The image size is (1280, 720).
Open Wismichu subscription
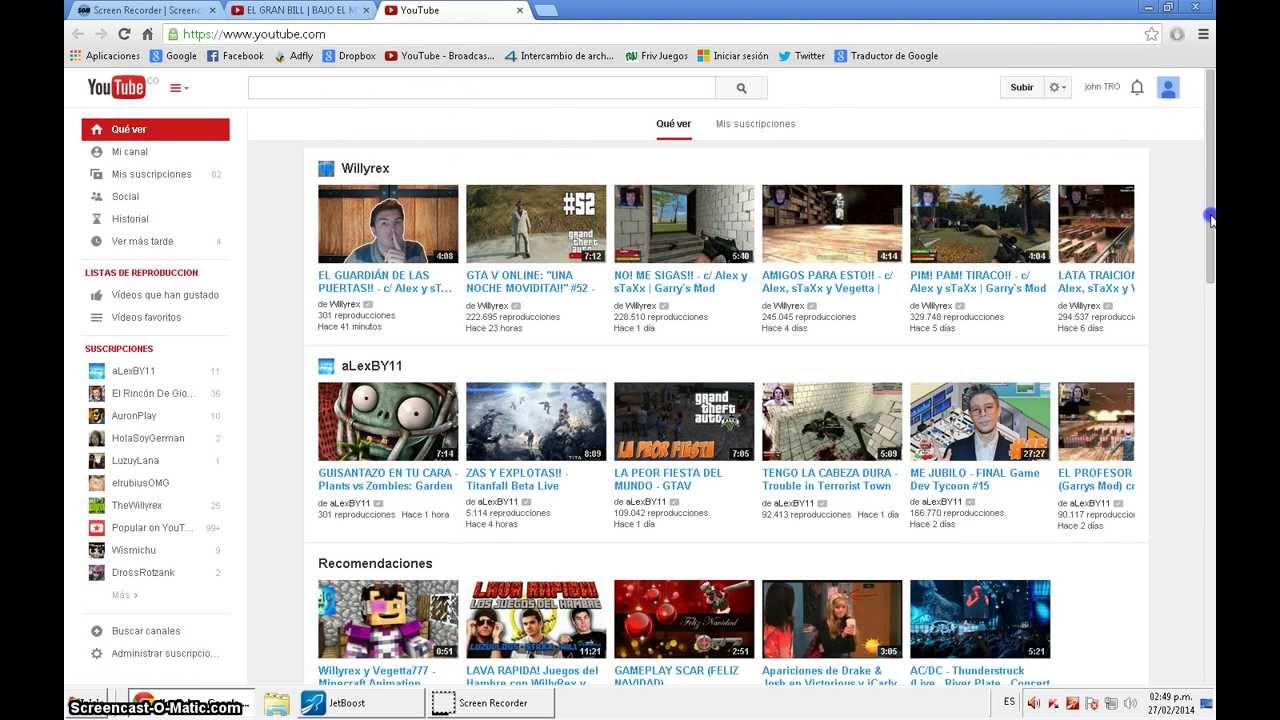click(156, 550)
